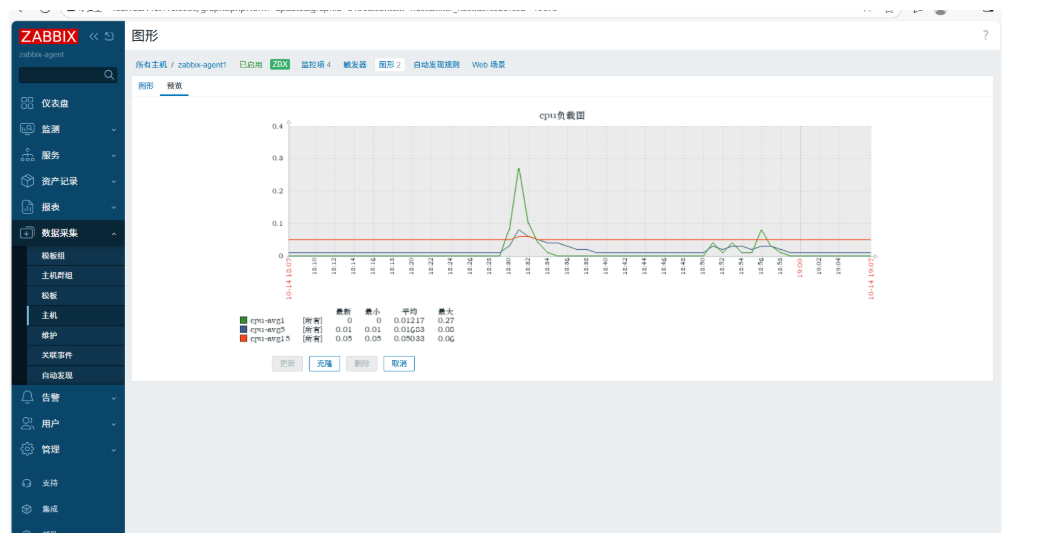The width and height of the screenshot is (1040, 552).
Task: Click the ZABBIX logo
Action: coord(48,36)
